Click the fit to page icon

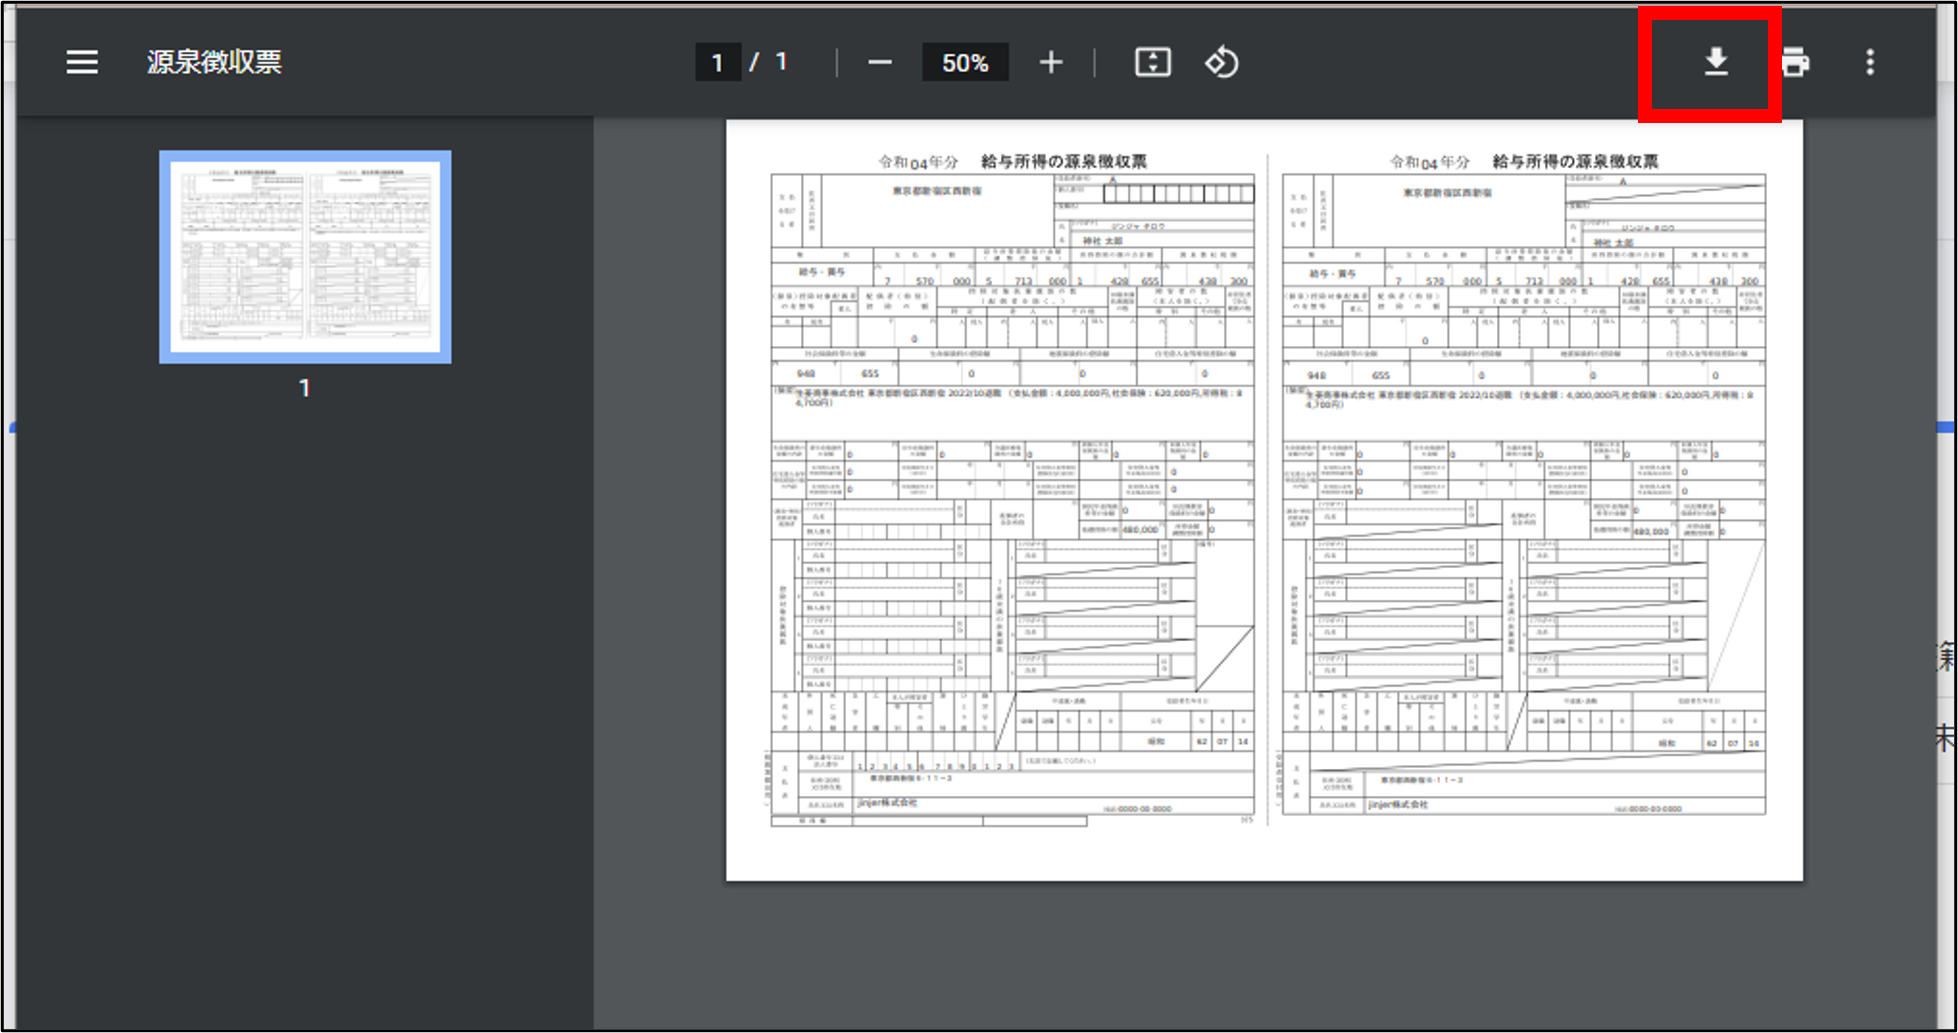point(1152,63)
